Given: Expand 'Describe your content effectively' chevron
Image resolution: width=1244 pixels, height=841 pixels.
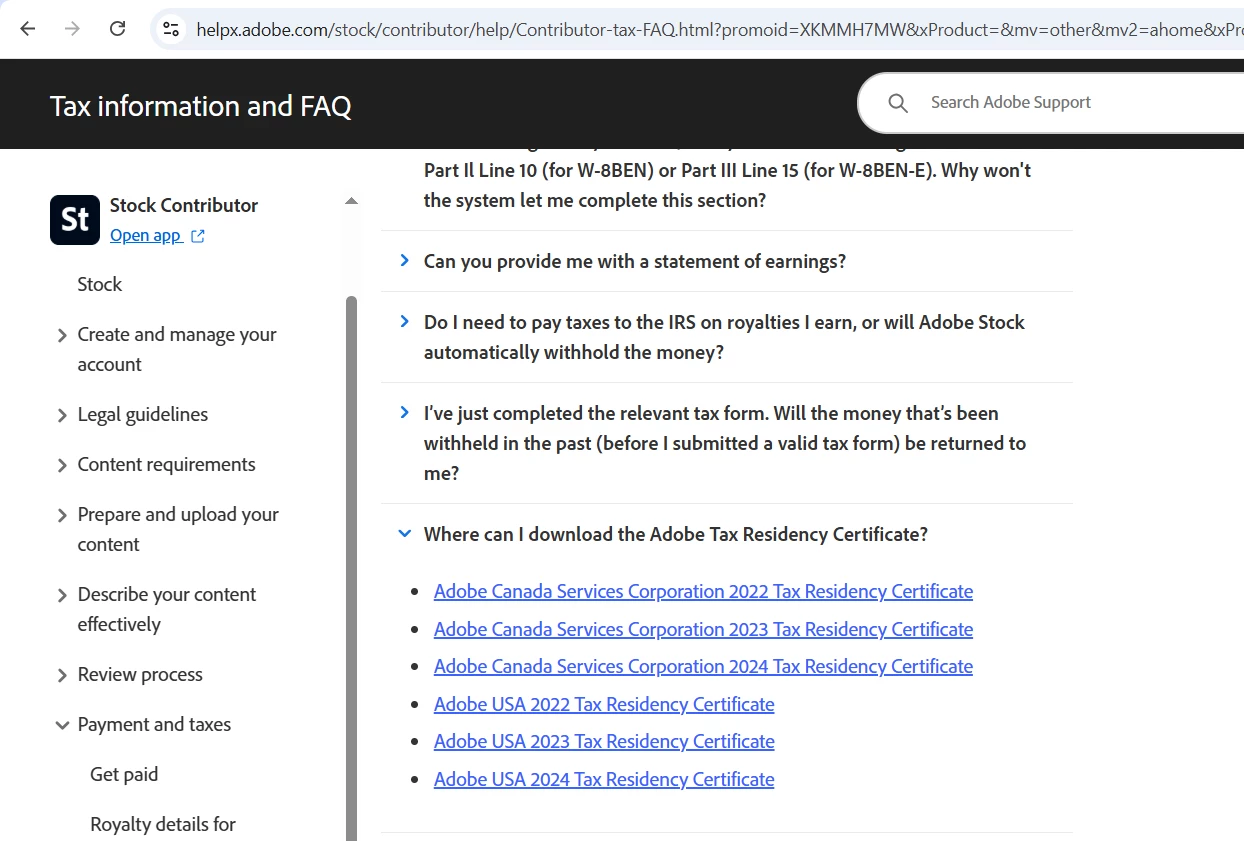Looking at the screenshot, I should click(x=62, y=596).
